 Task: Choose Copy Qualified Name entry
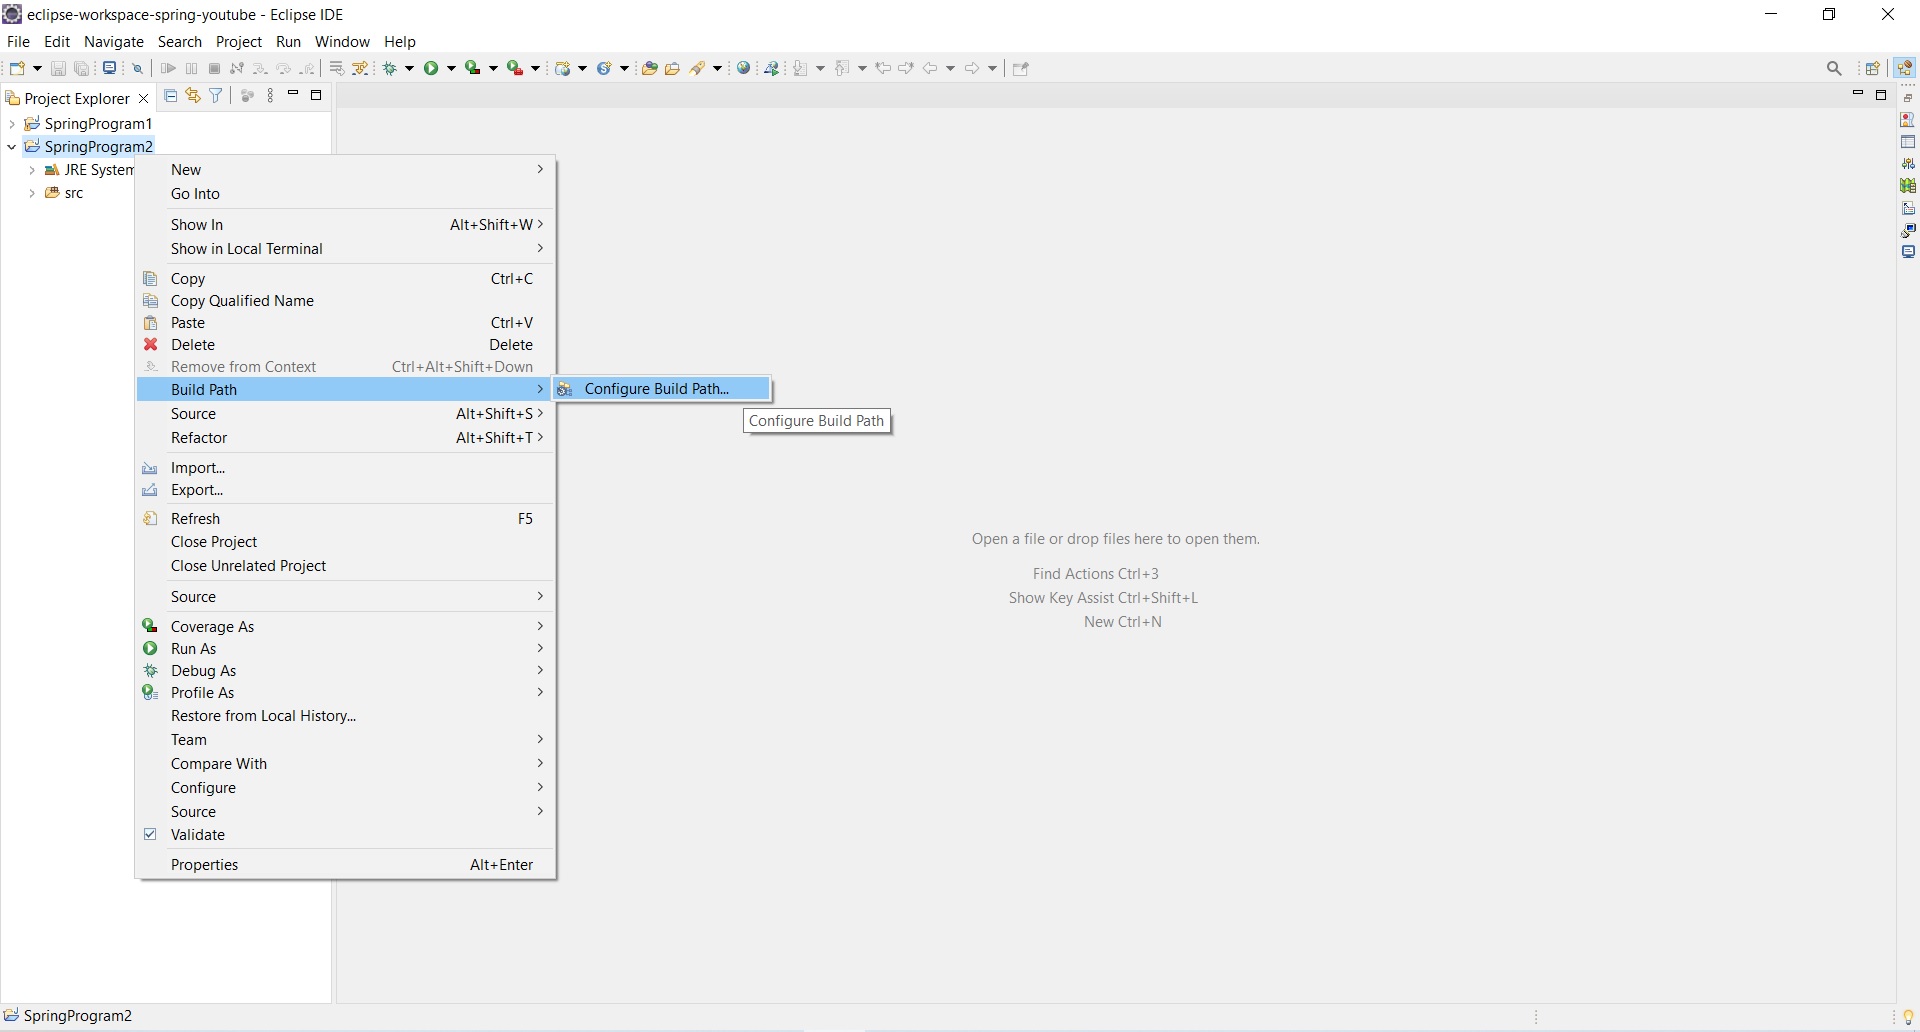pyautogui.click(x=346, y=301)
